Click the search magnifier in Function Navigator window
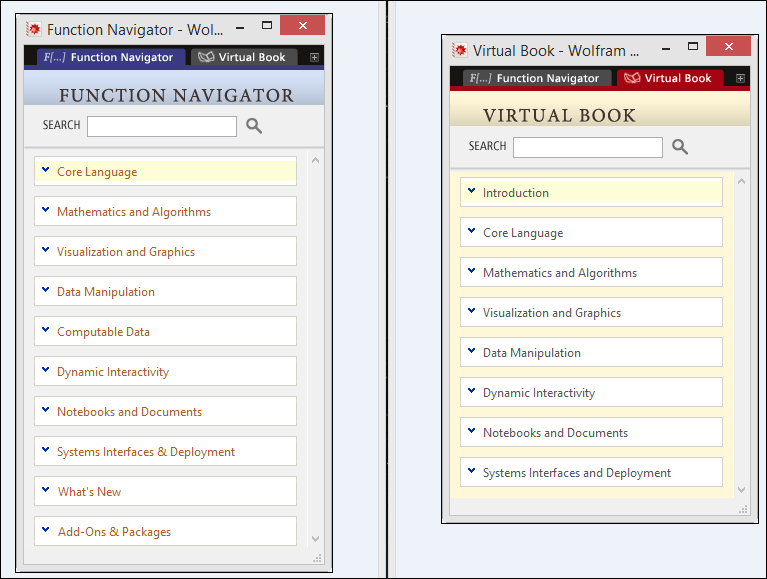This screenshot has width=767, height=579. pos(254,126)
